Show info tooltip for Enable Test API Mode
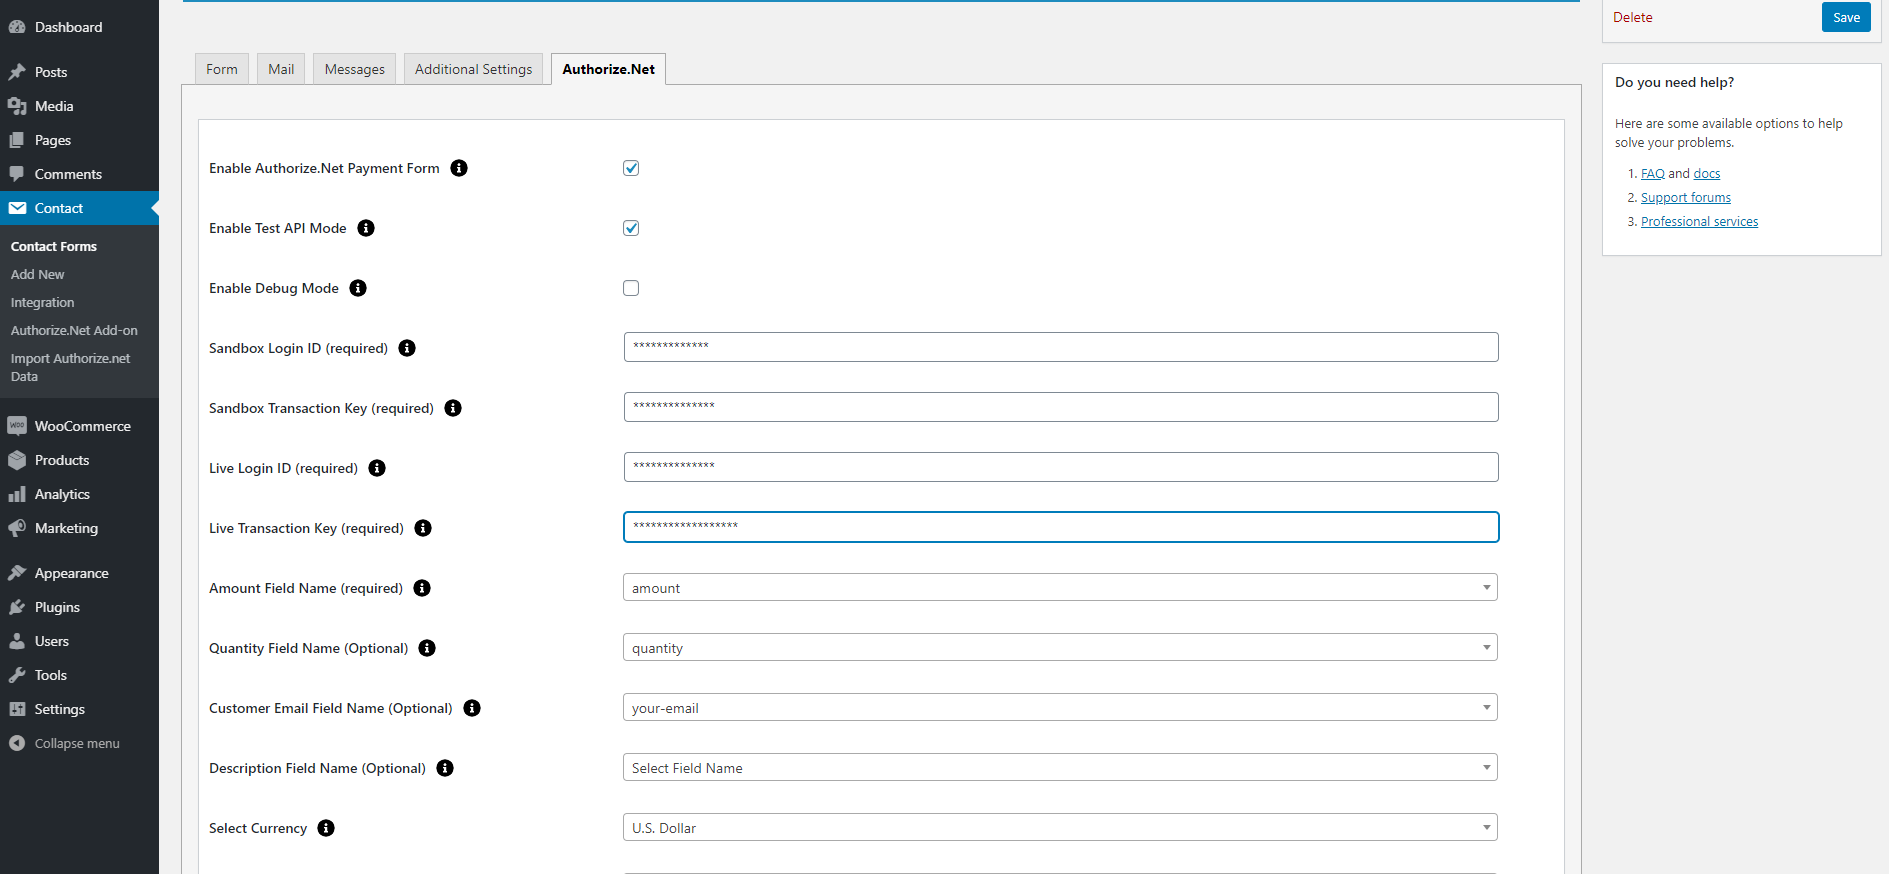1889x874 pixels. point(366,228)
